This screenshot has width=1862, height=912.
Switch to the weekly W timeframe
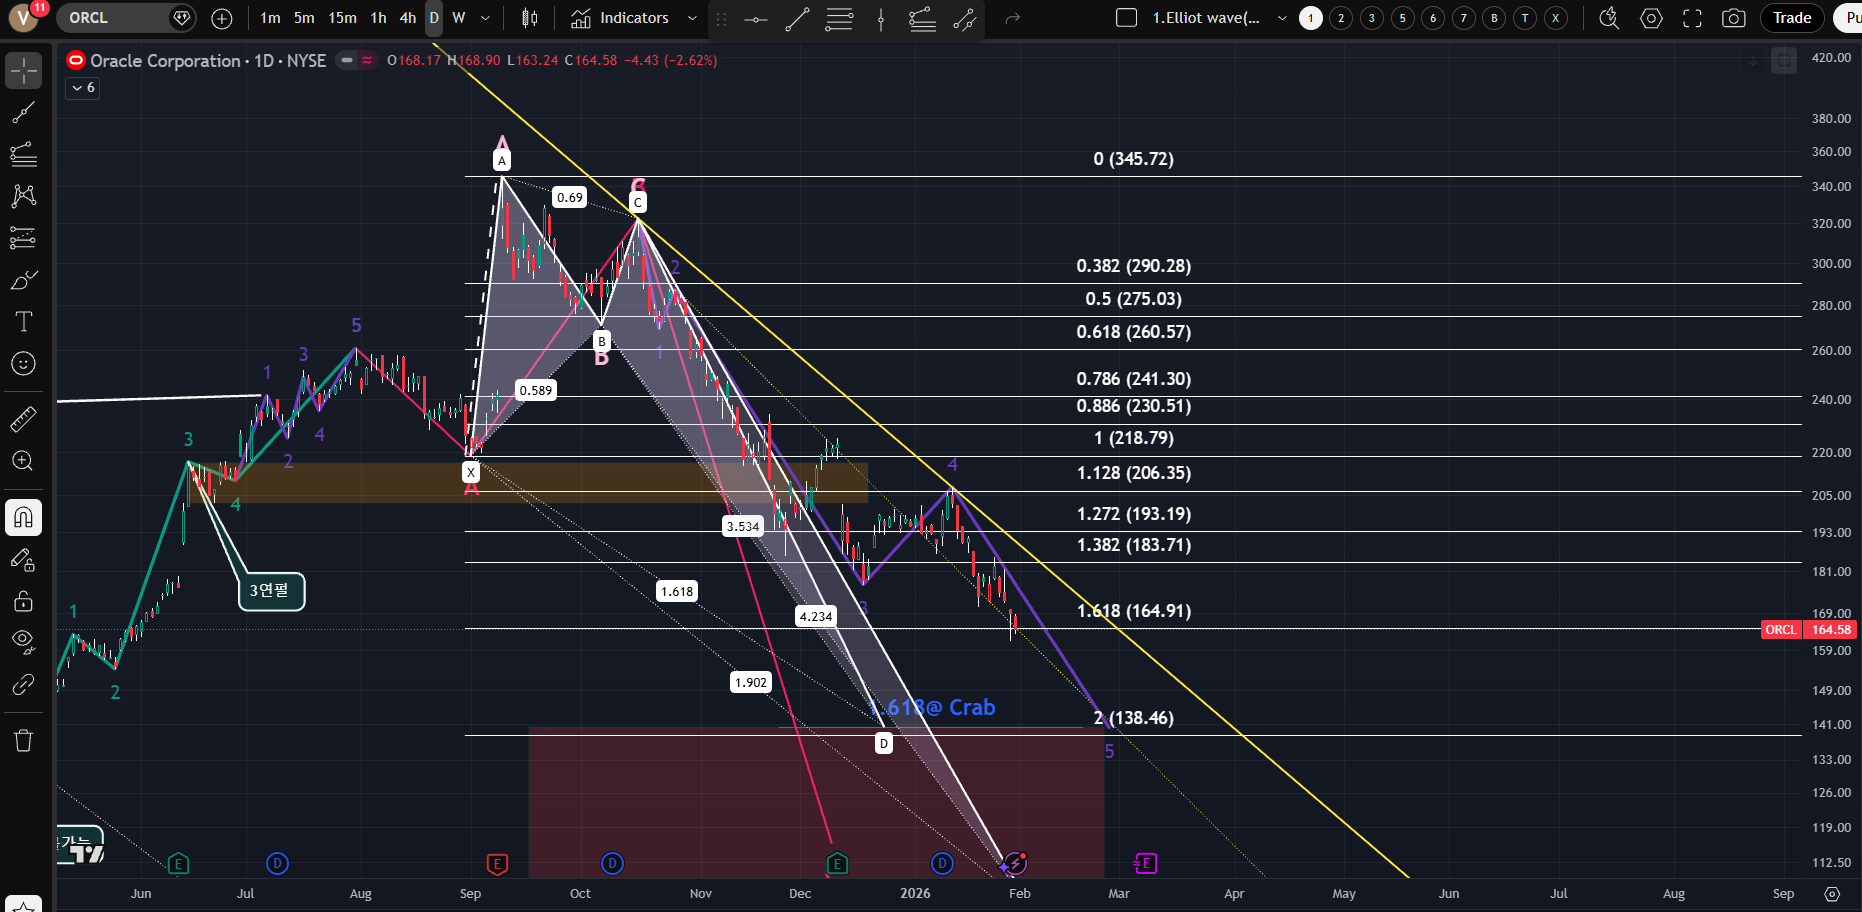click(x=459, y=18)
